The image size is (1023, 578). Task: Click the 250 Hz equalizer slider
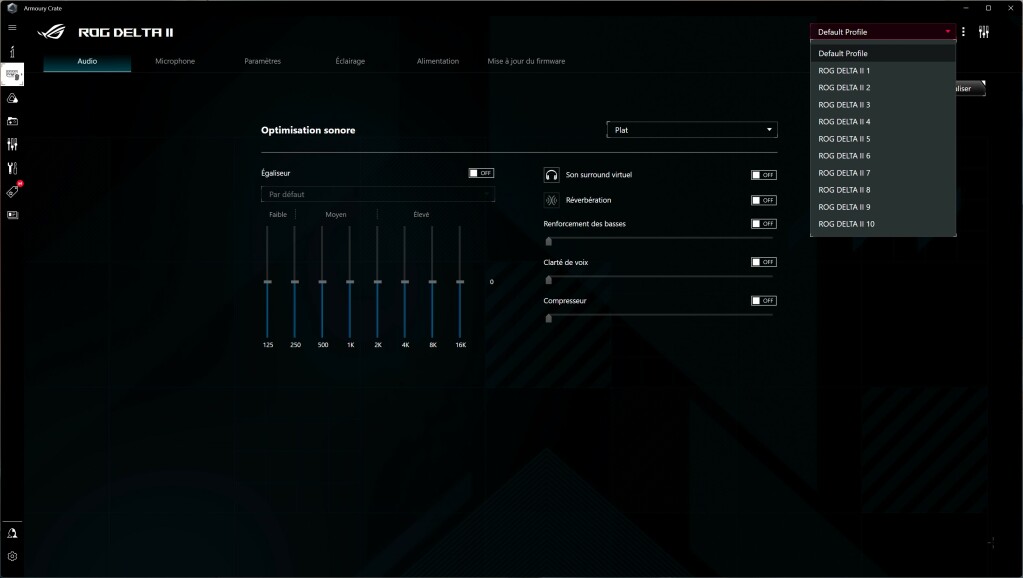coord(295,282)
